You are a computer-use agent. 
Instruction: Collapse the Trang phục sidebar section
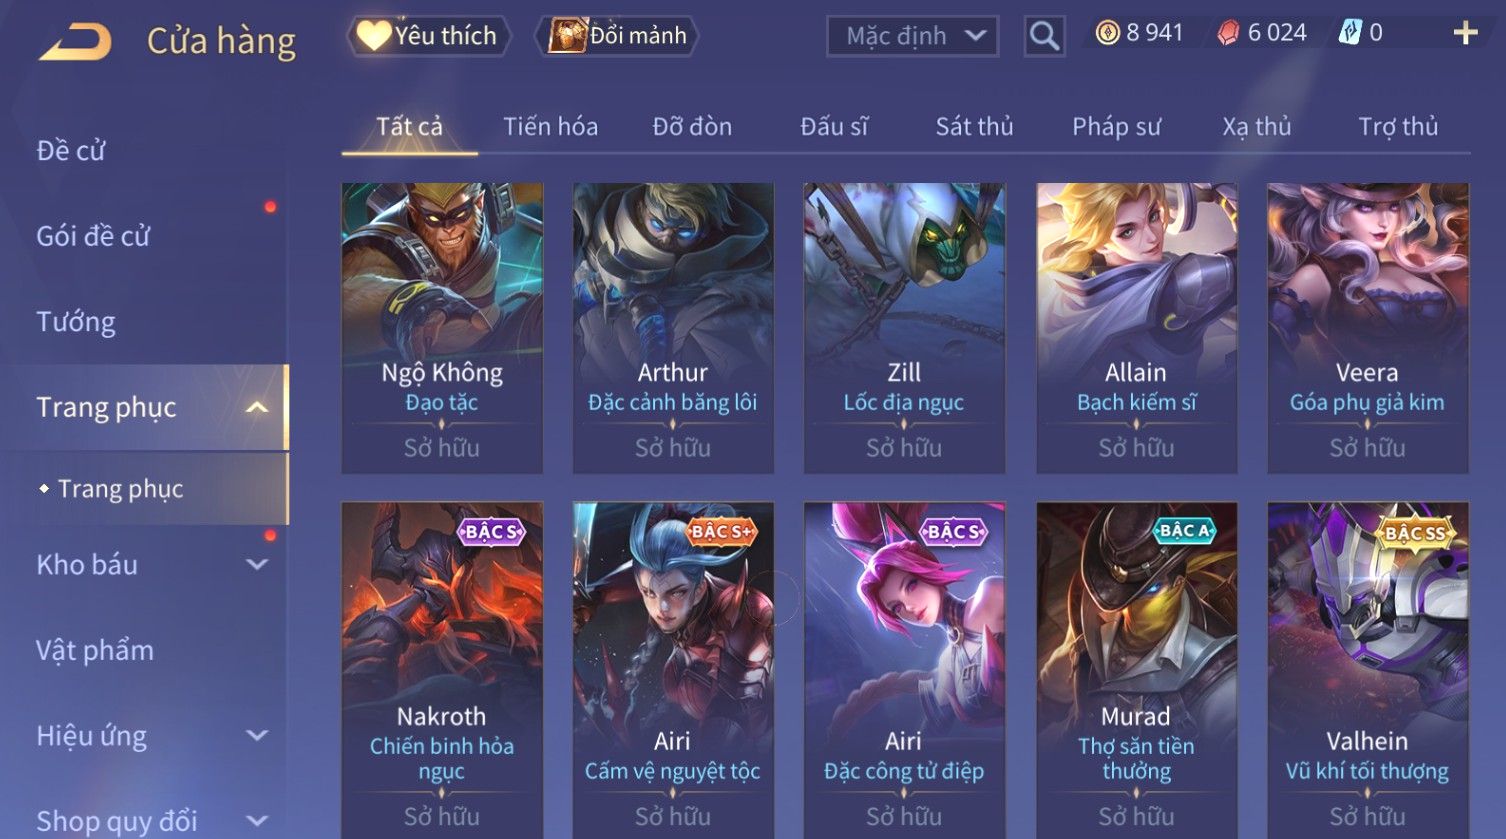pos(257,407)
